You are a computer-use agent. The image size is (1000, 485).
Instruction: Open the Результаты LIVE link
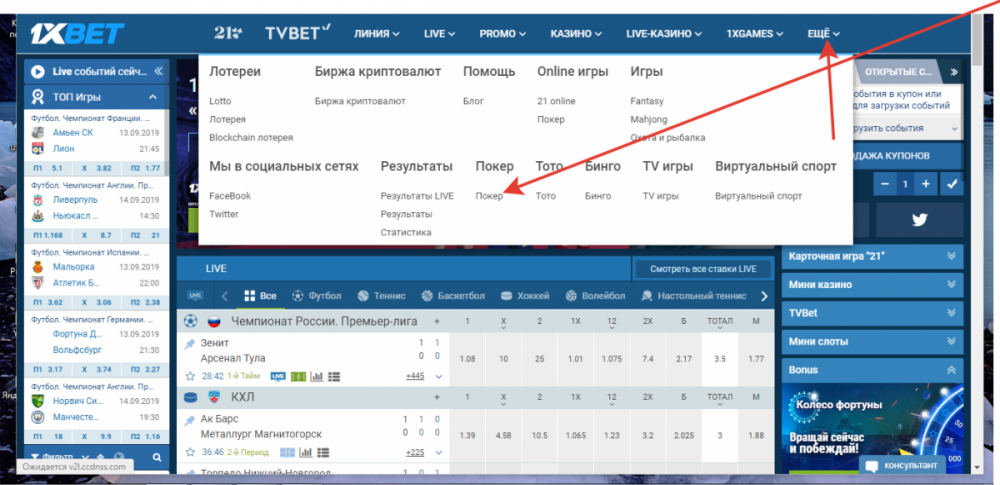[416, 196]
